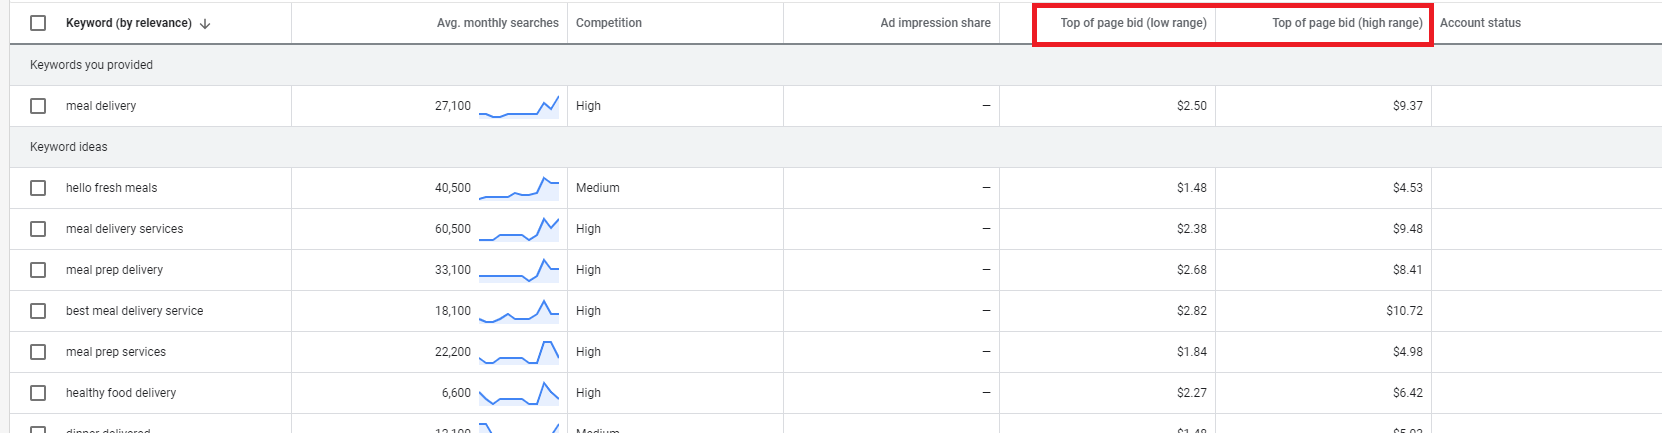Viewport: 1662px width, 433px height.
Task: Sort by Competition column header
Action: pyautogui.click(x=608, y=23)
